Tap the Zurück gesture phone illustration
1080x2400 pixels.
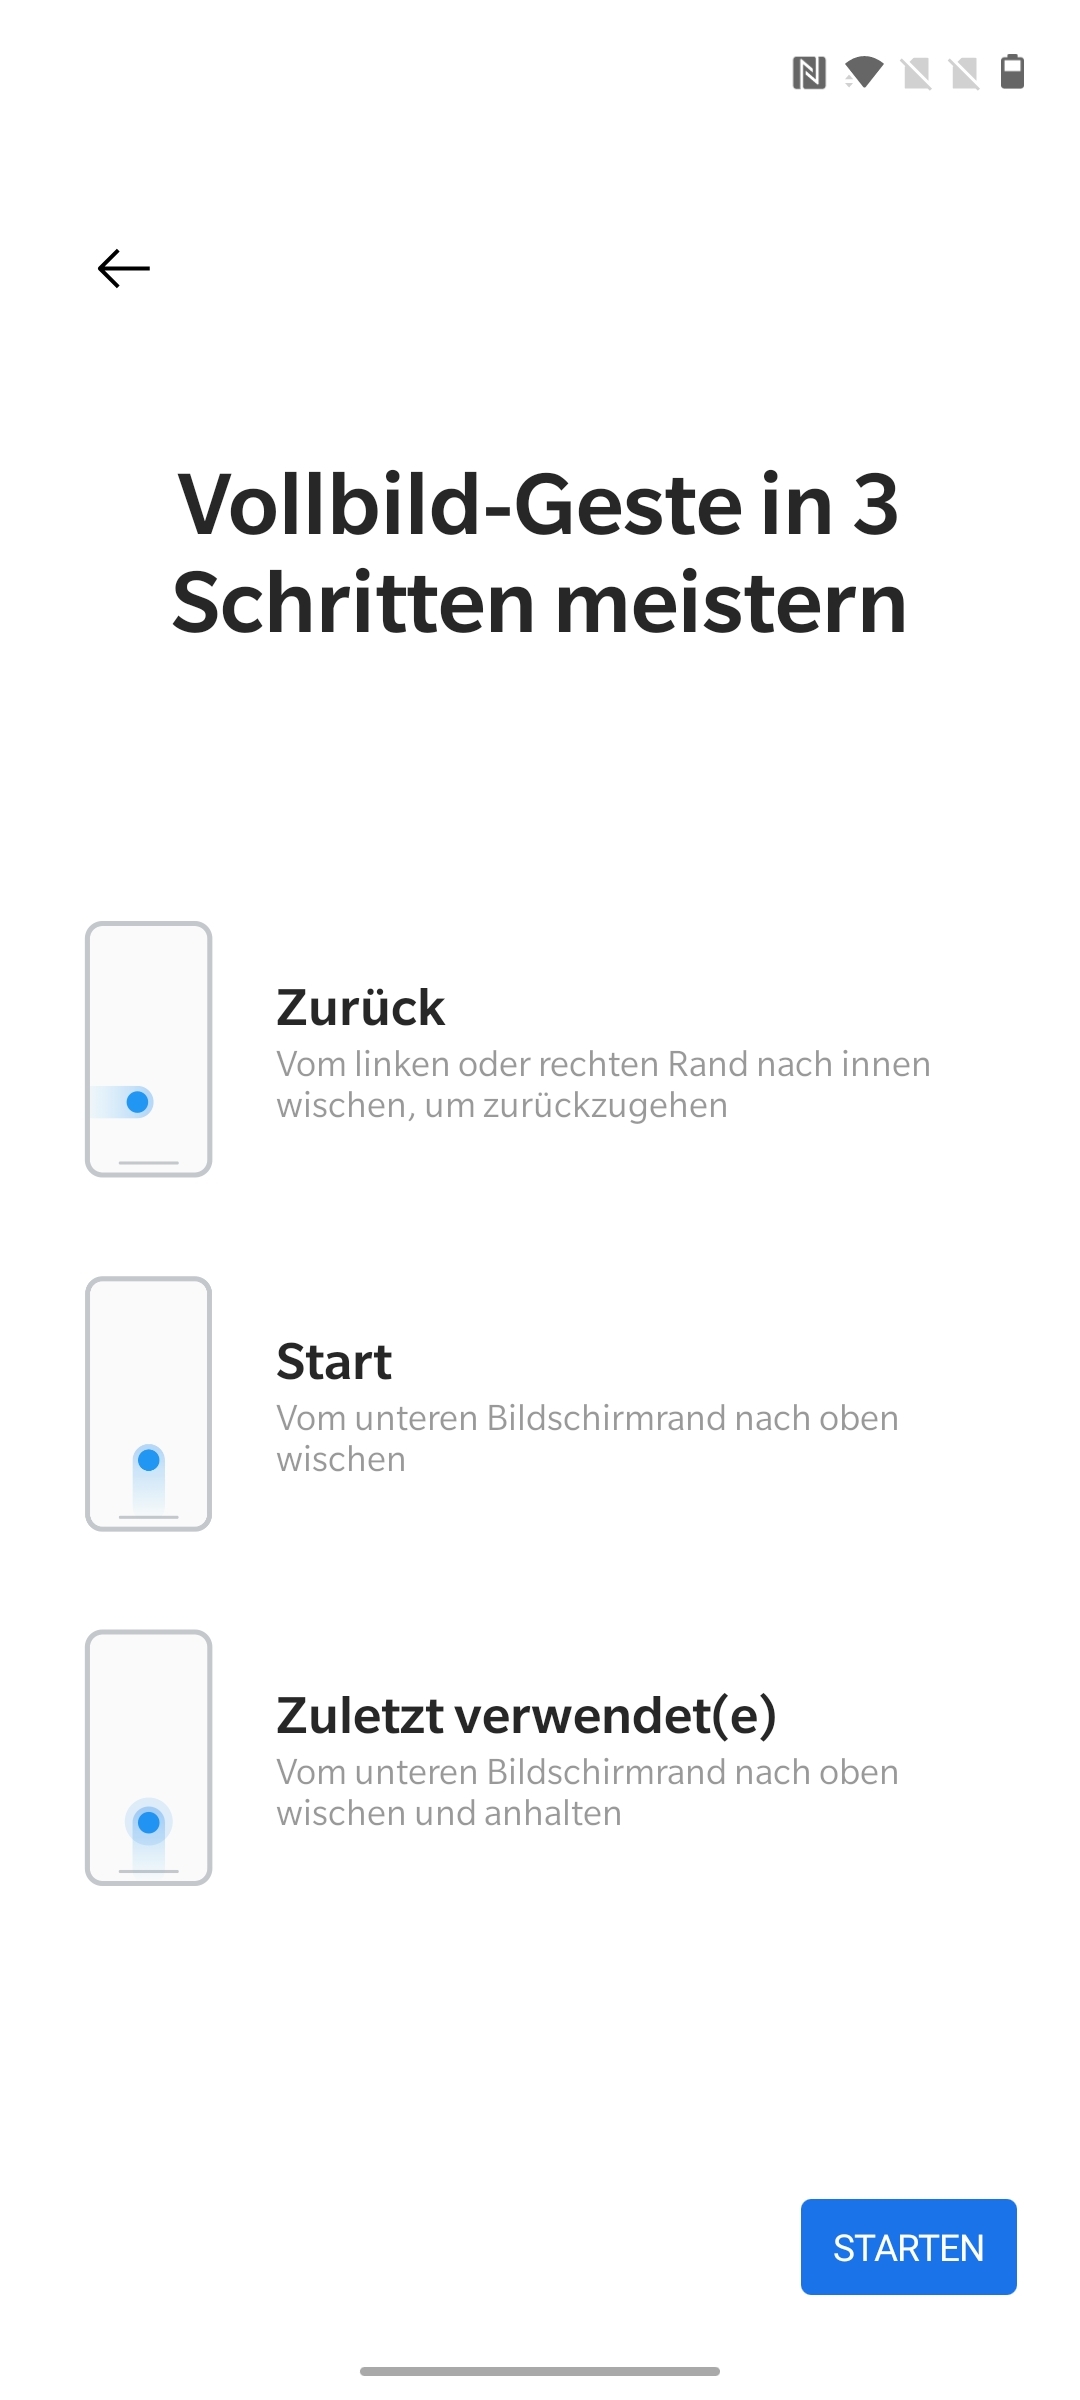tap(149, 1049)
